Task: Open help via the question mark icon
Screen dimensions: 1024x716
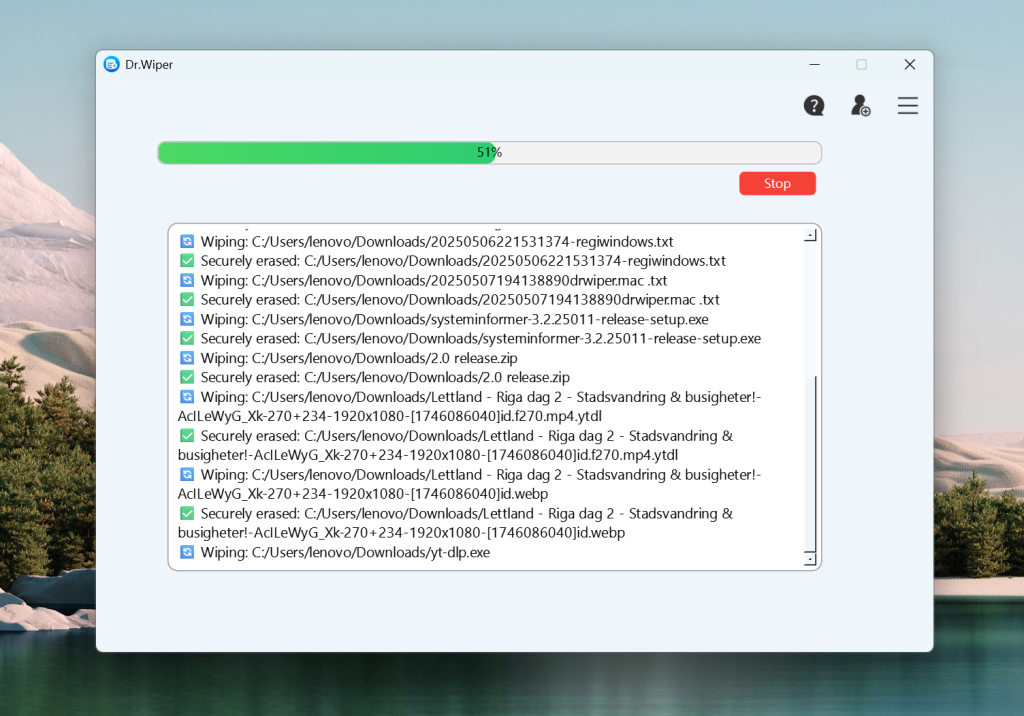Action: click(x=814, y=105)
